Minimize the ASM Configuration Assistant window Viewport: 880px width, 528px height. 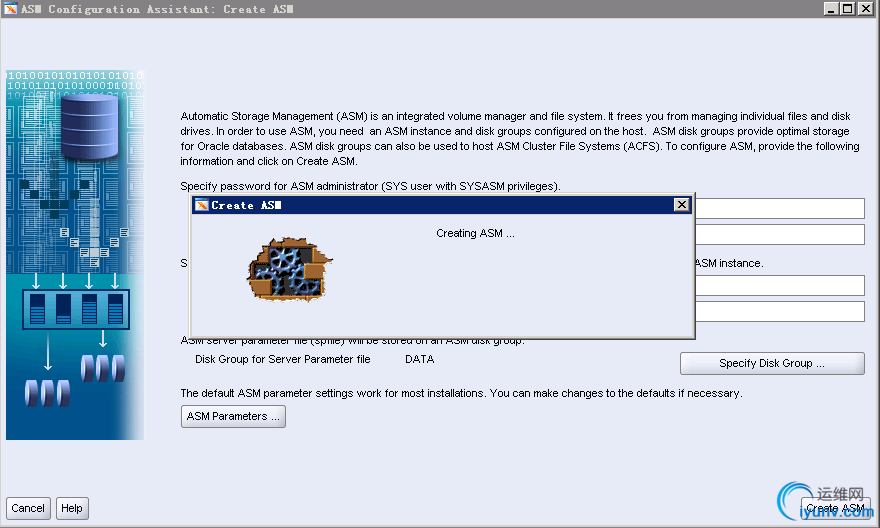point(832,8)
